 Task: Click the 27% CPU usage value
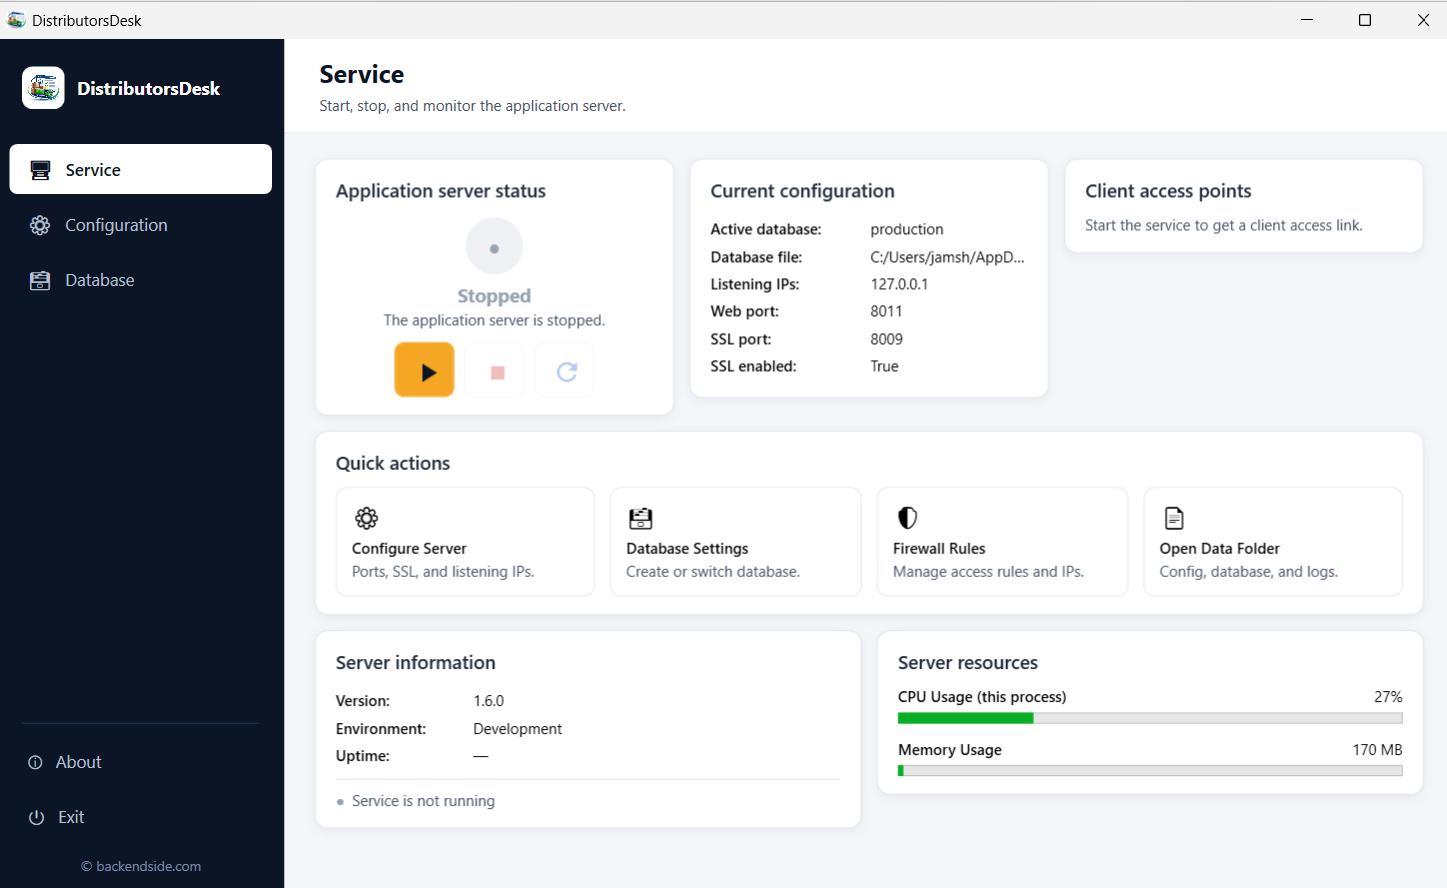tap(1388, 697)
